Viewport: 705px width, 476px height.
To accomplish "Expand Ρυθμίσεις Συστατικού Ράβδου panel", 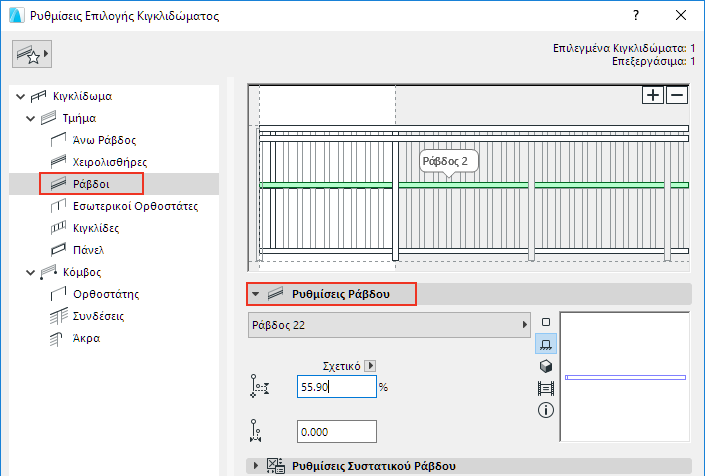I will pos(255,466).
